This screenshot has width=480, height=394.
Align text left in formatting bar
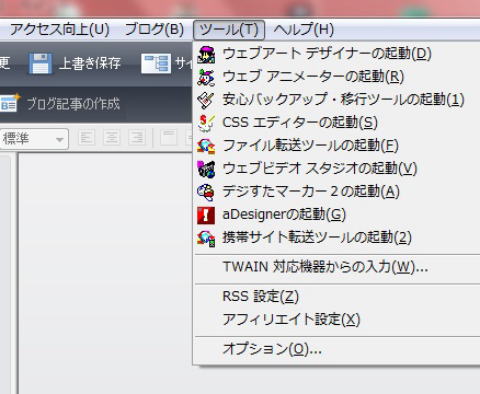(87, 137)
